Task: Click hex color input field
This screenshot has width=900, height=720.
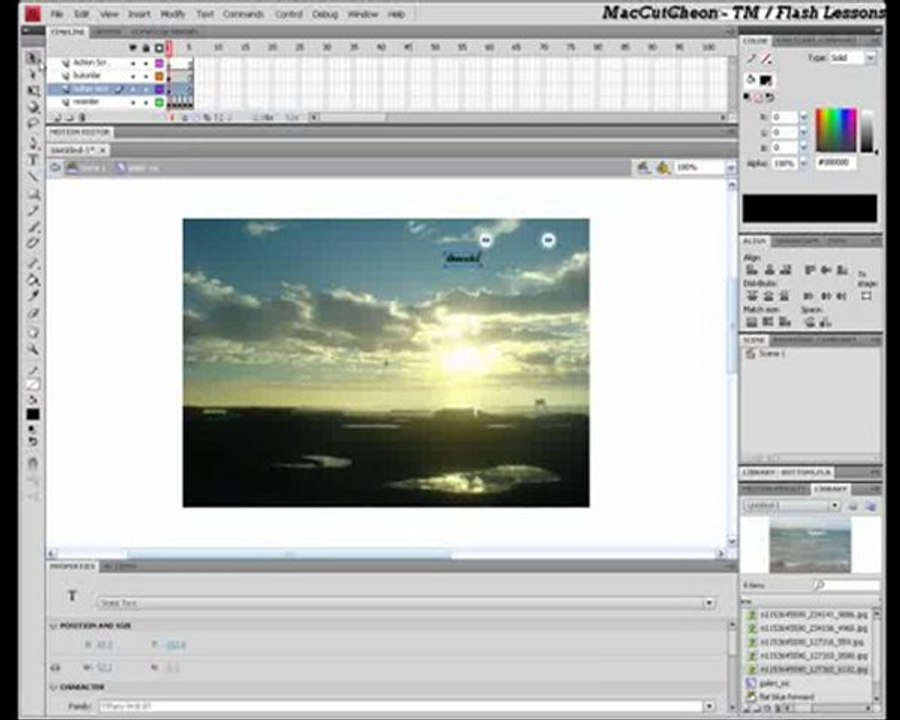Action: pos(836,163)
